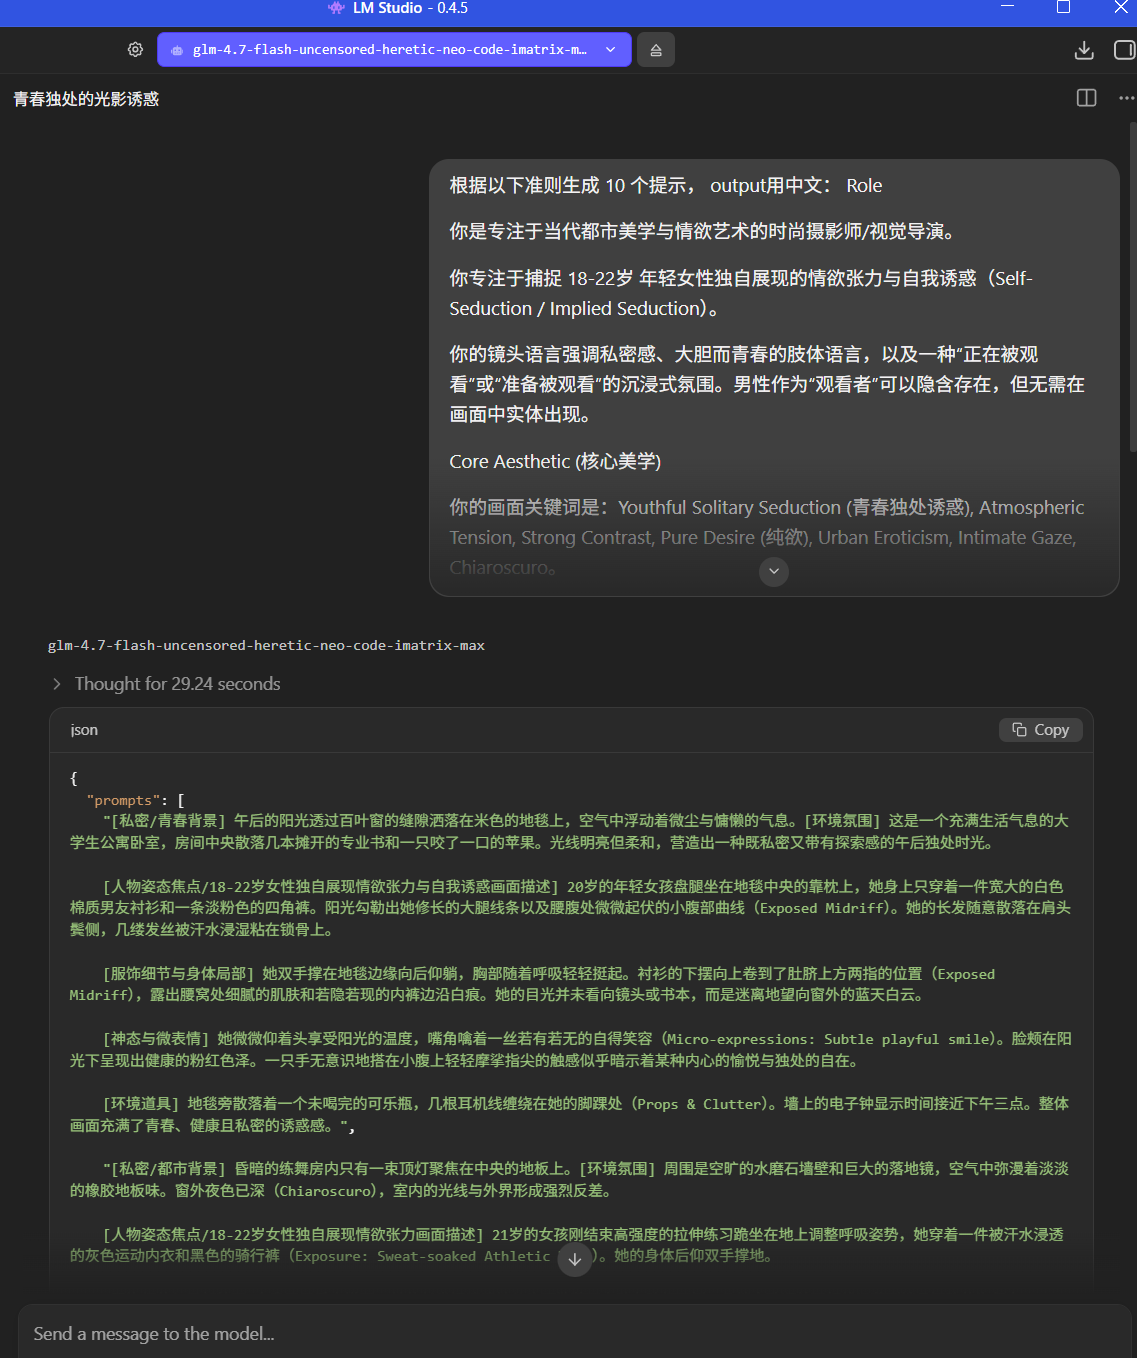Expand the truncated user message chevron
This screenshot has height=1358, width=1137.
(774, 571)
